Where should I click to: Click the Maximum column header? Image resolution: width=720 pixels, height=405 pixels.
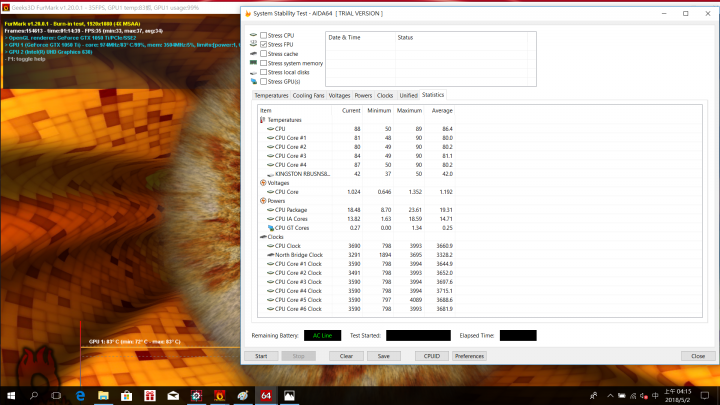click(x=409, y=111)
